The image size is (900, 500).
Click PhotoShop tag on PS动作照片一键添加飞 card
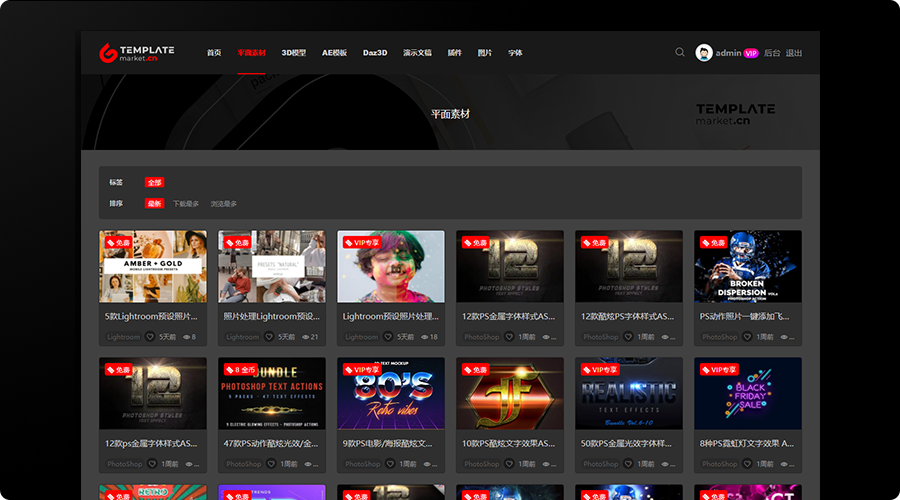pyautogui.click(x=719, y=337)
